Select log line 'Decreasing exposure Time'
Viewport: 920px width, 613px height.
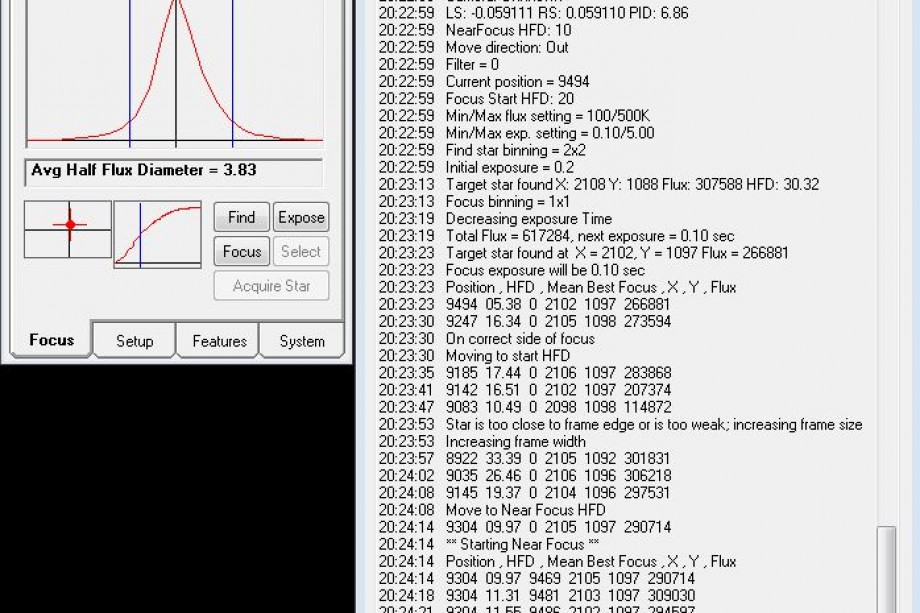[x=495, y=218]
